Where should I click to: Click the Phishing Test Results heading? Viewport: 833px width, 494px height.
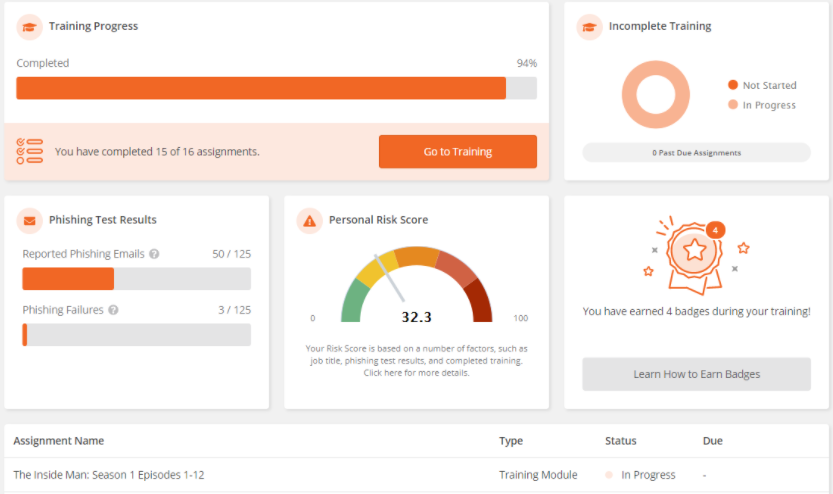[103, 220]
